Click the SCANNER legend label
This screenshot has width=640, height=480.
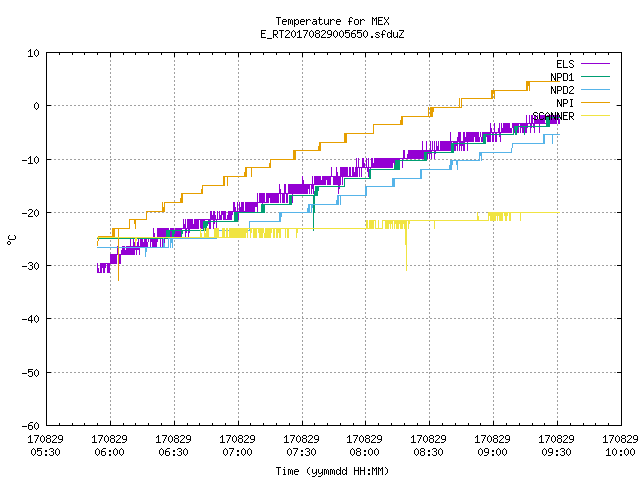coord(553,116)
